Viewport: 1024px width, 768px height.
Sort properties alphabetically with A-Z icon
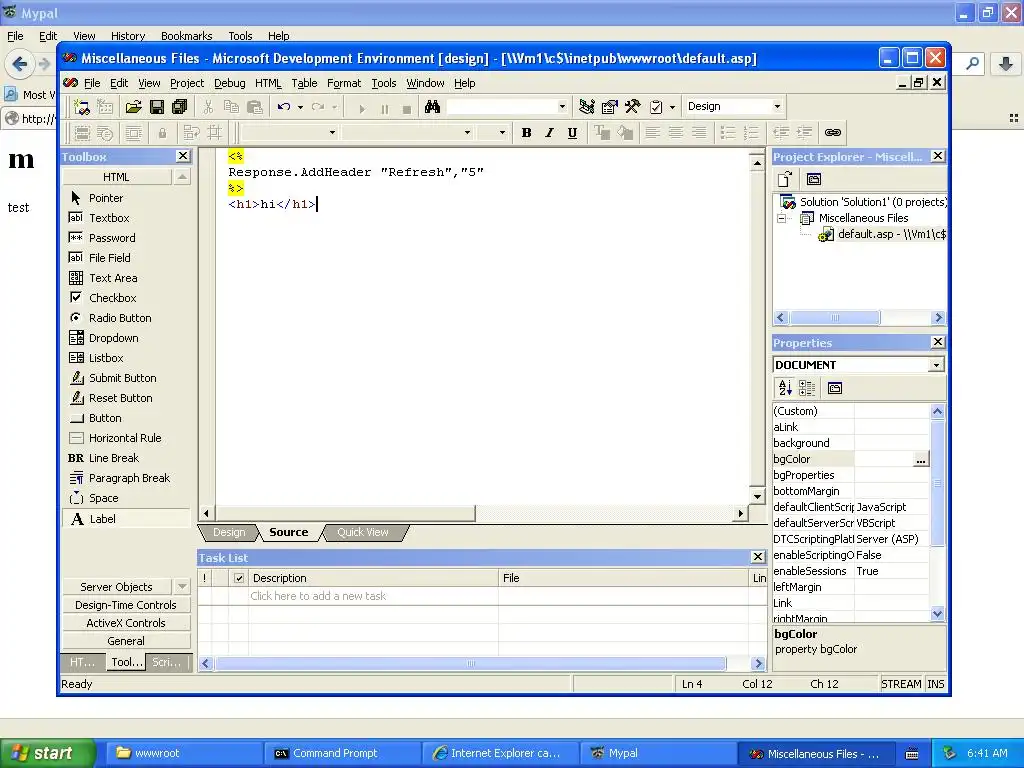785,388
